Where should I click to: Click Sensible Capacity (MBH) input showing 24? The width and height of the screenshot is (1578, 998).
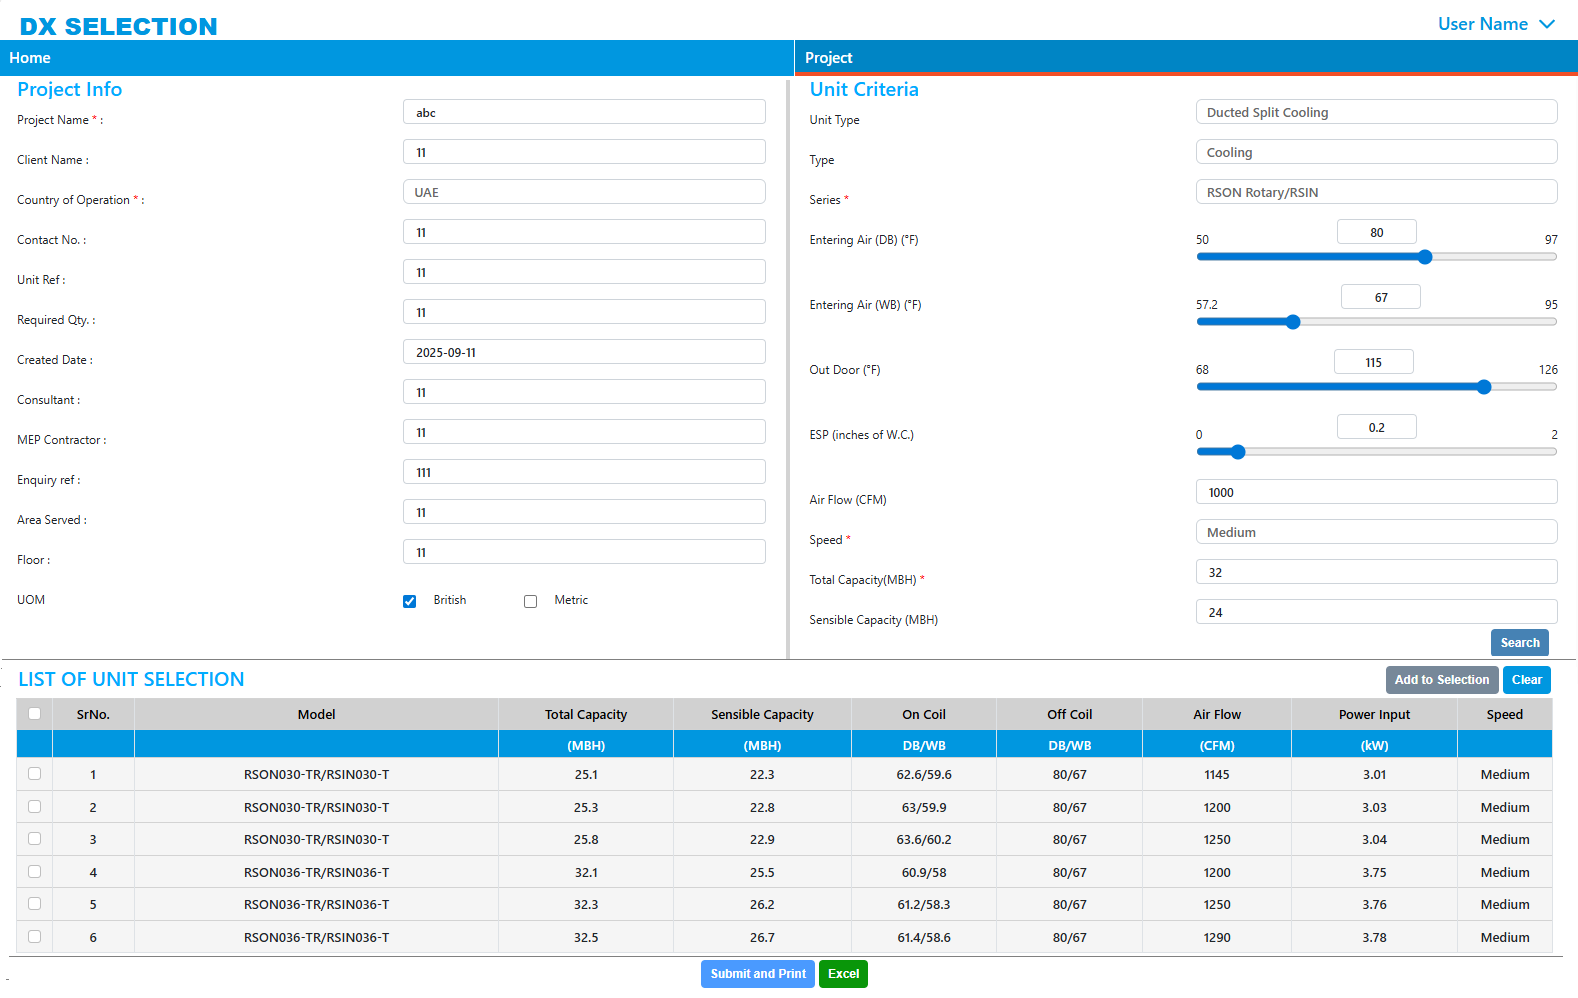[1376, 612]
